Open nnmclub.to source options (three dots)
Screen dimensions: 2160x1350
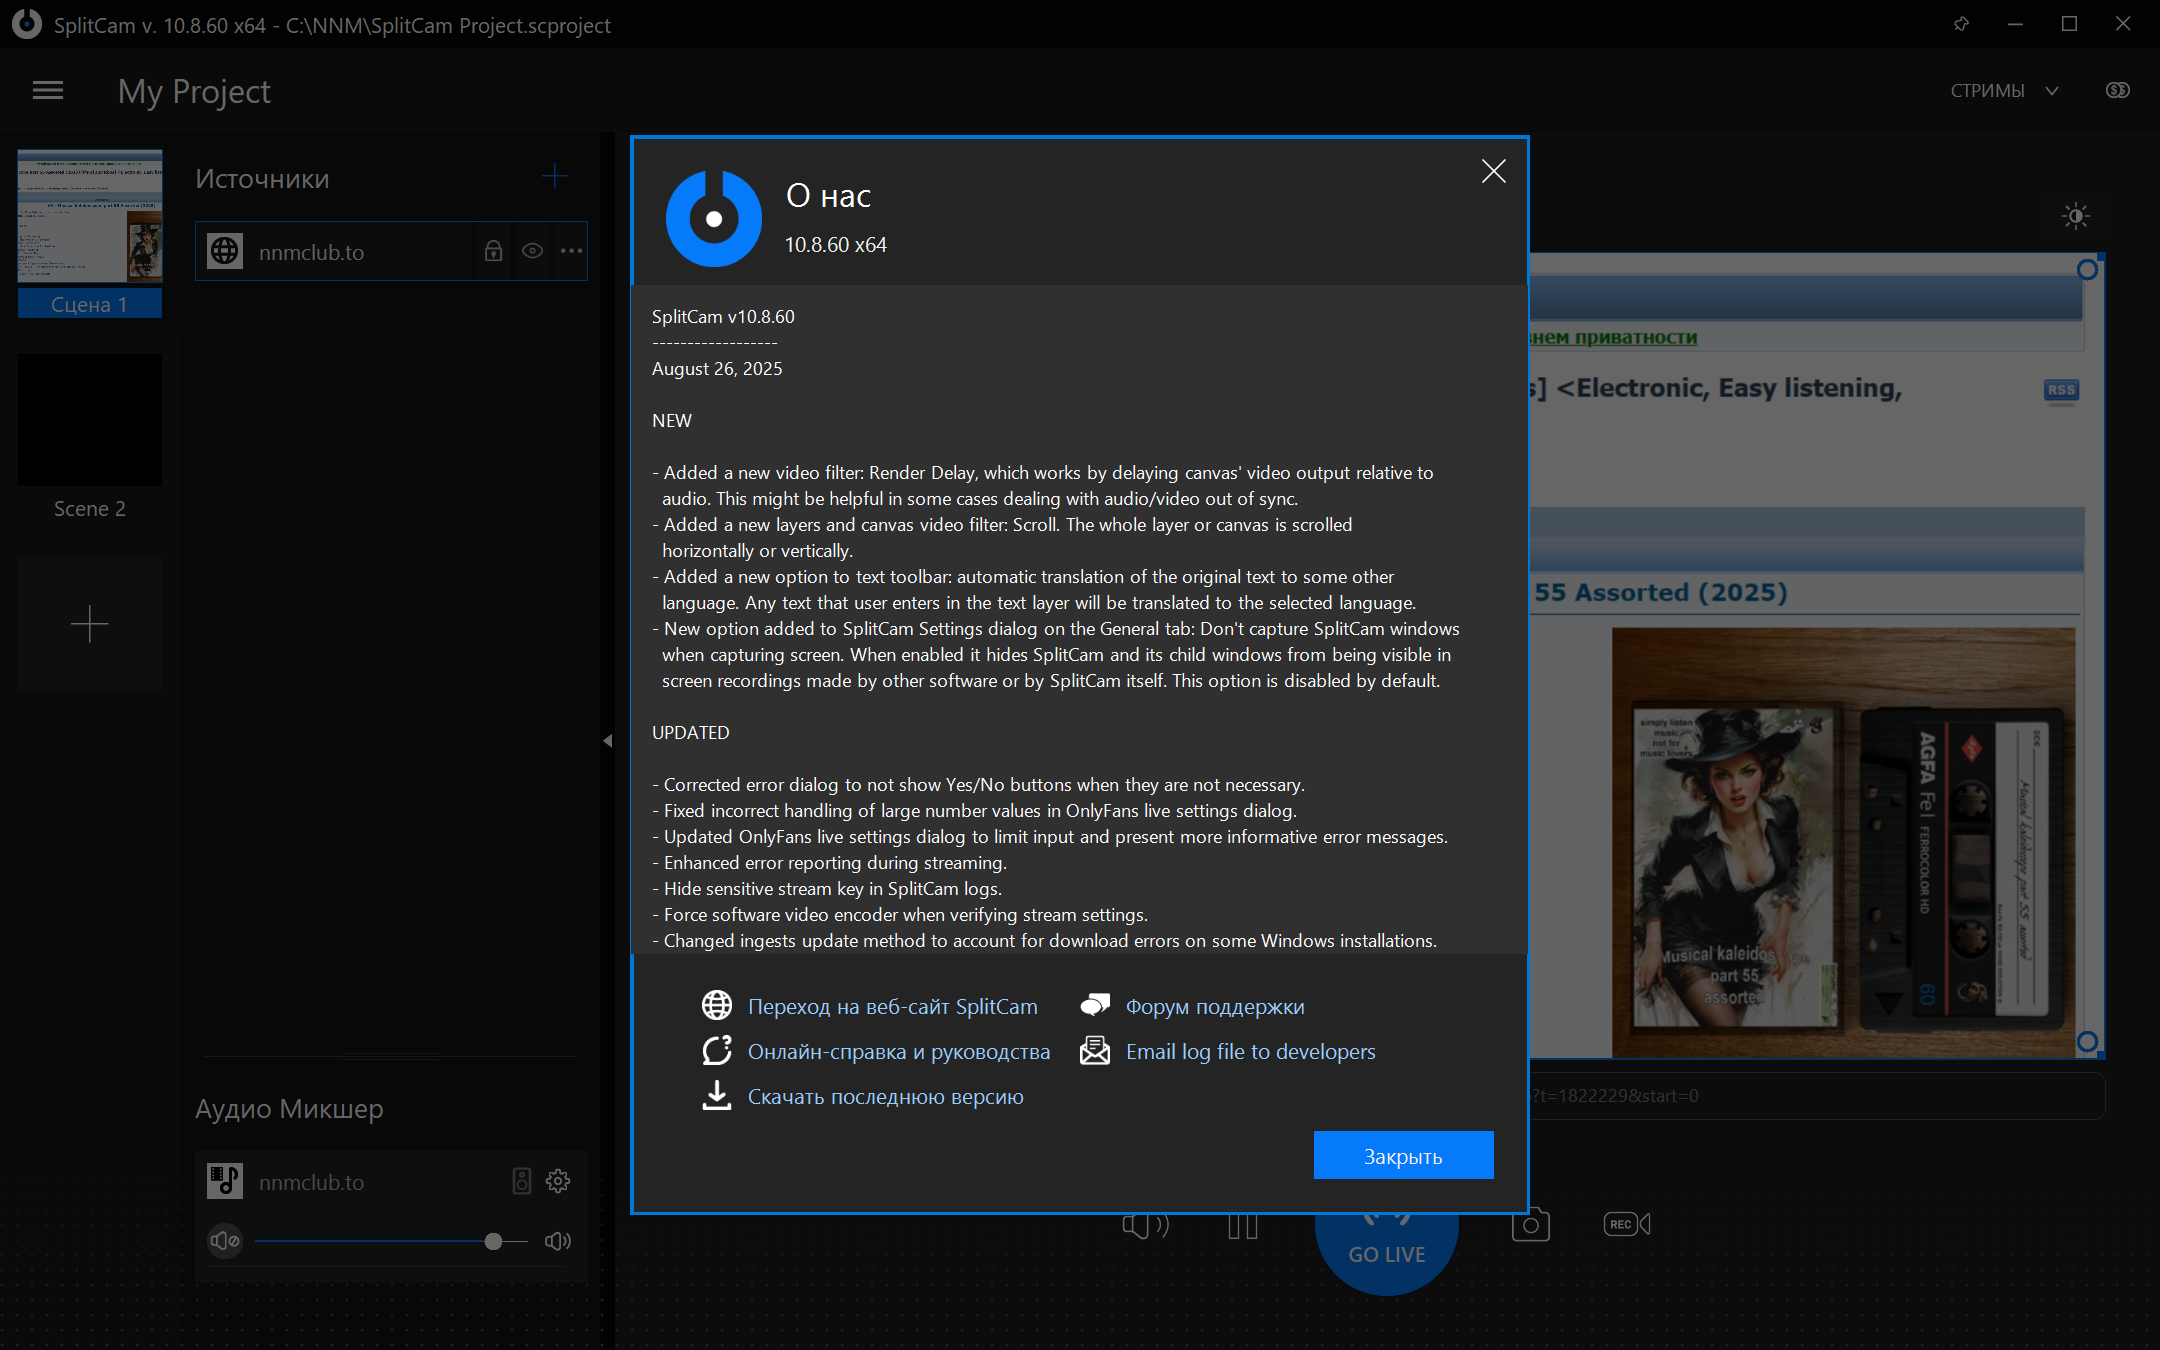(x=571, y=251)
